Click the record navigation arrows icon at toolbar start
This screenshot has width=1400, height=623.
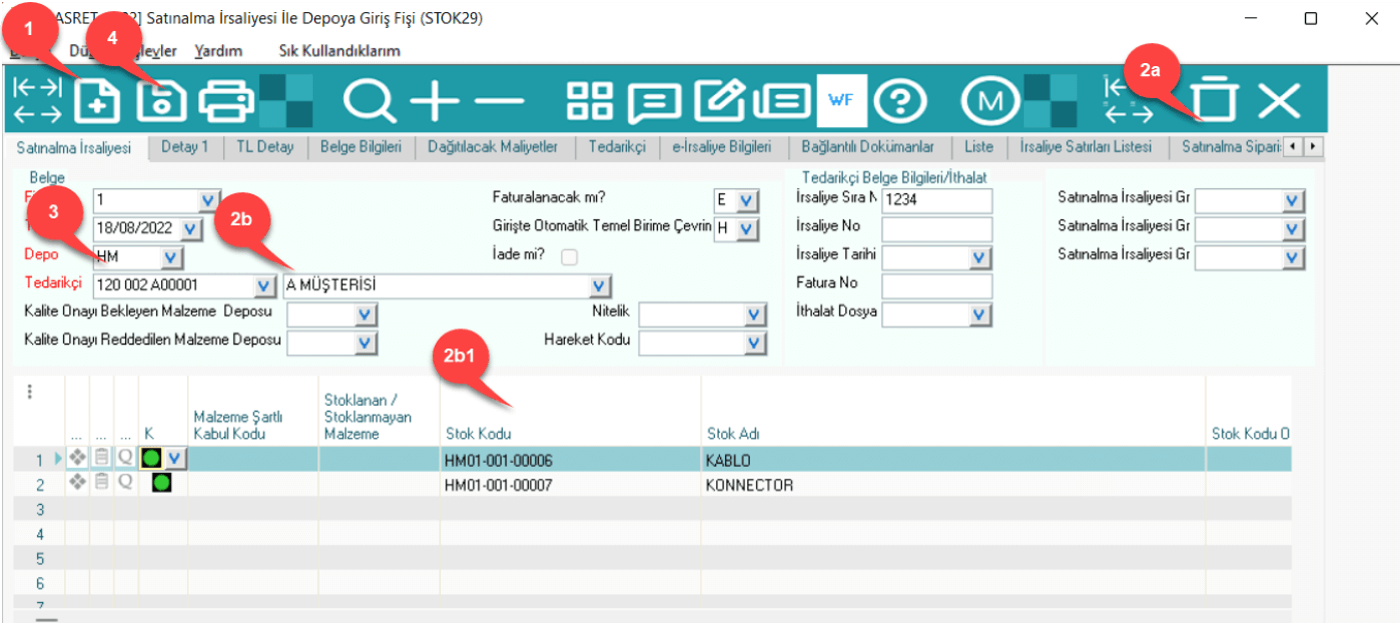click(37, 101)
